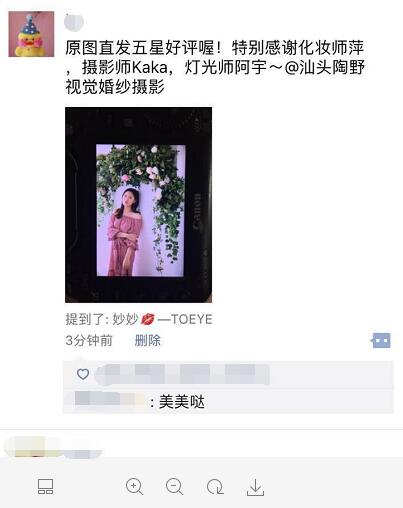Open the camera screen photo attached to the post
Screen dimensions: 403x508
click(x=138, y=205)
